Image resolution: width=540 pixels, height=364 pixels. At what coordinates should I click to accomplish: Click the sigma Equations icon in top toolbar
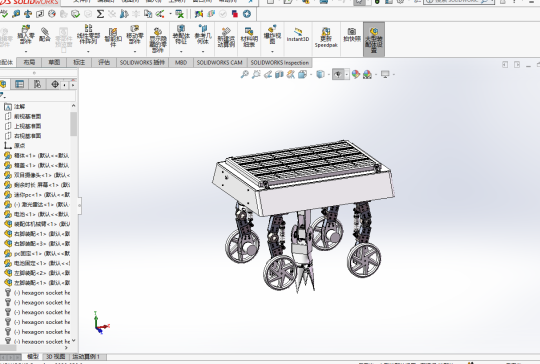pyautogui.click(x=100, y=14)
